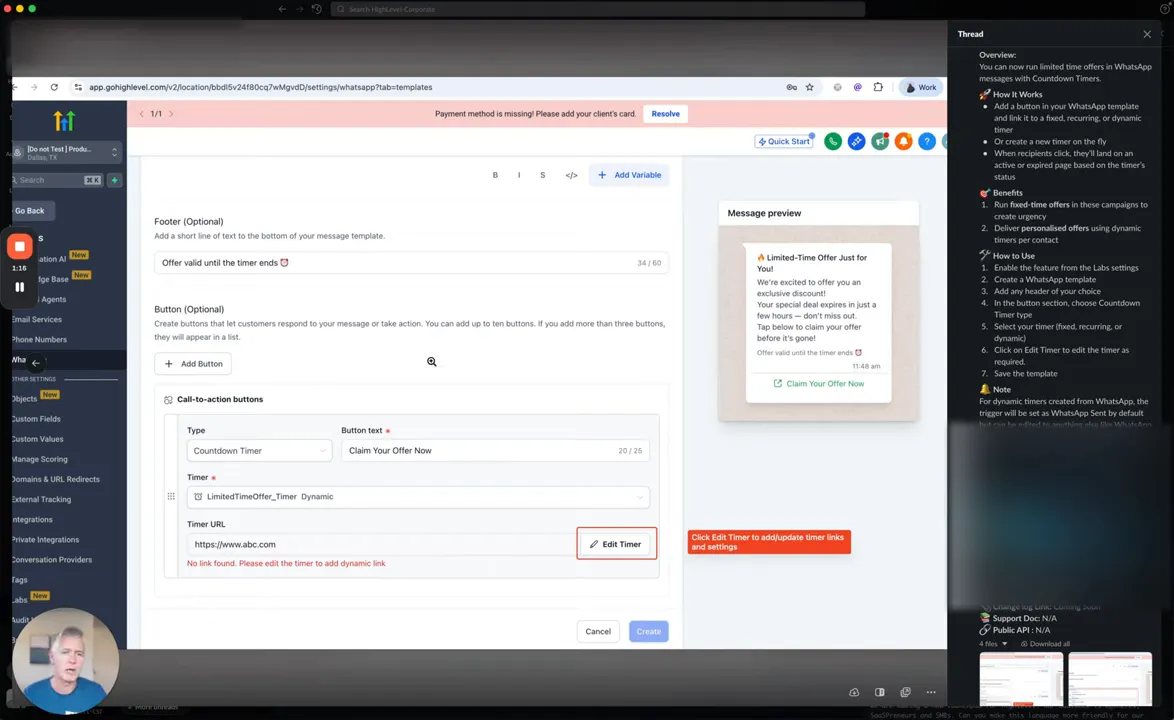The height and width of the screenshot is (720, 1174).
Task: Open more options ellipsis below video
Action: click(x=931, y=692)
